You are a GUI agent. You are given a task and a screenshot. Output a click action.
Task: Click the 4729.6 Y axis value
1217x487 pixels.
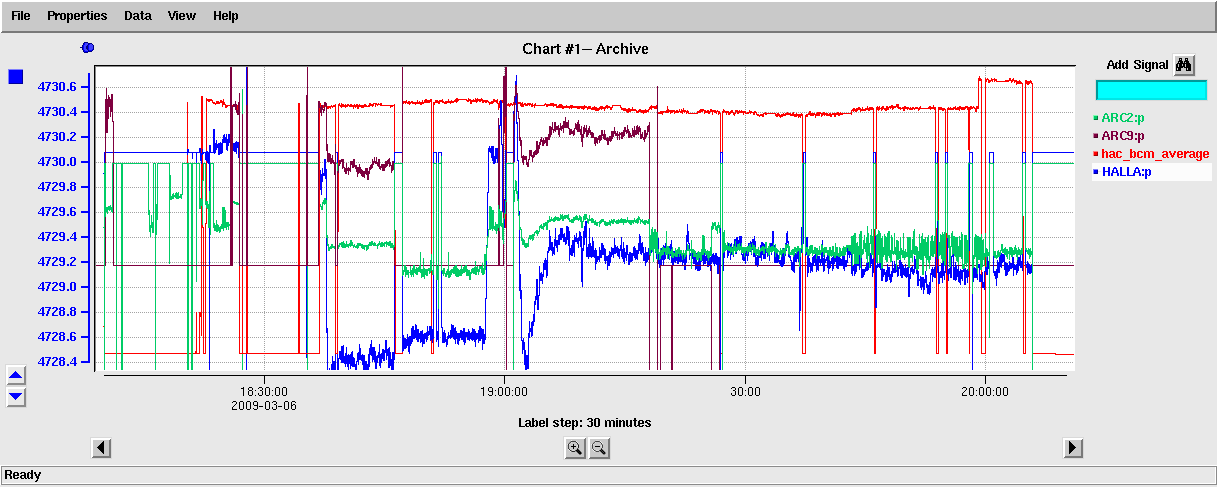tap(58, 212)
